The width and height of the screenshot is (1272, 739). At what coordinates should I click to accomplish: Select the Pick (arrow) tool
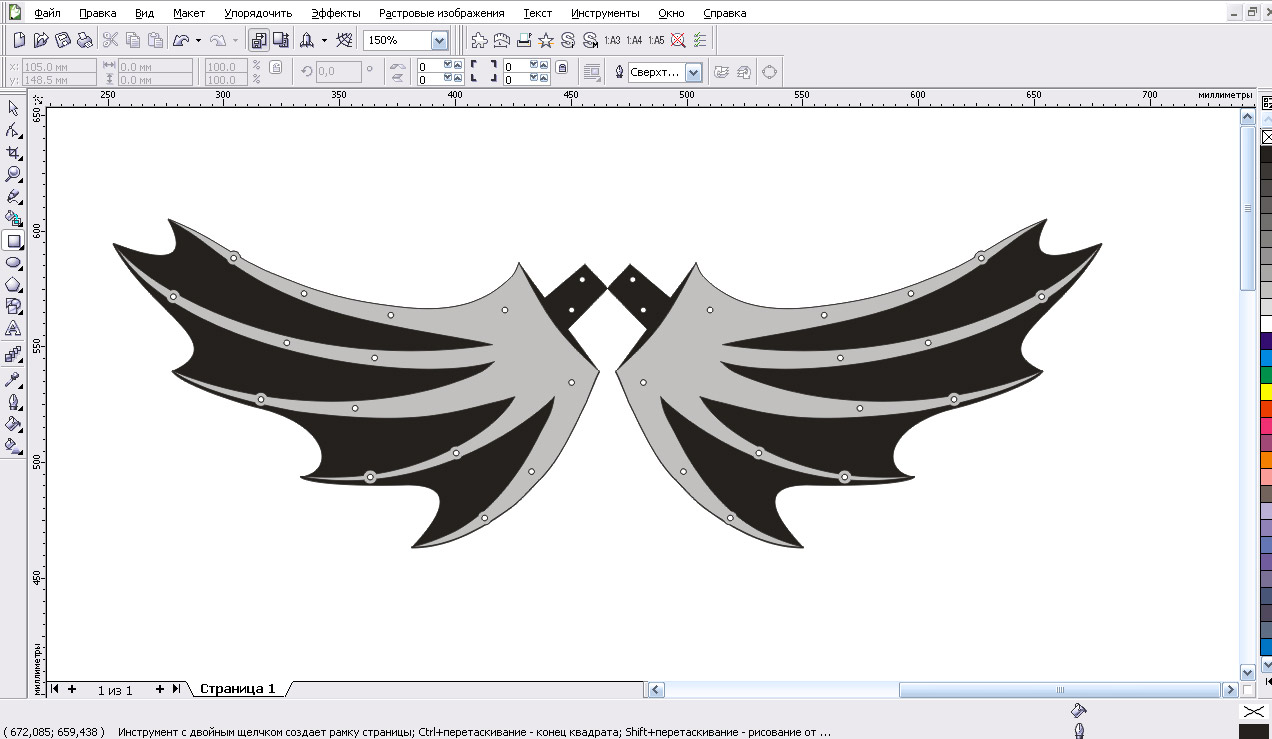14,108
